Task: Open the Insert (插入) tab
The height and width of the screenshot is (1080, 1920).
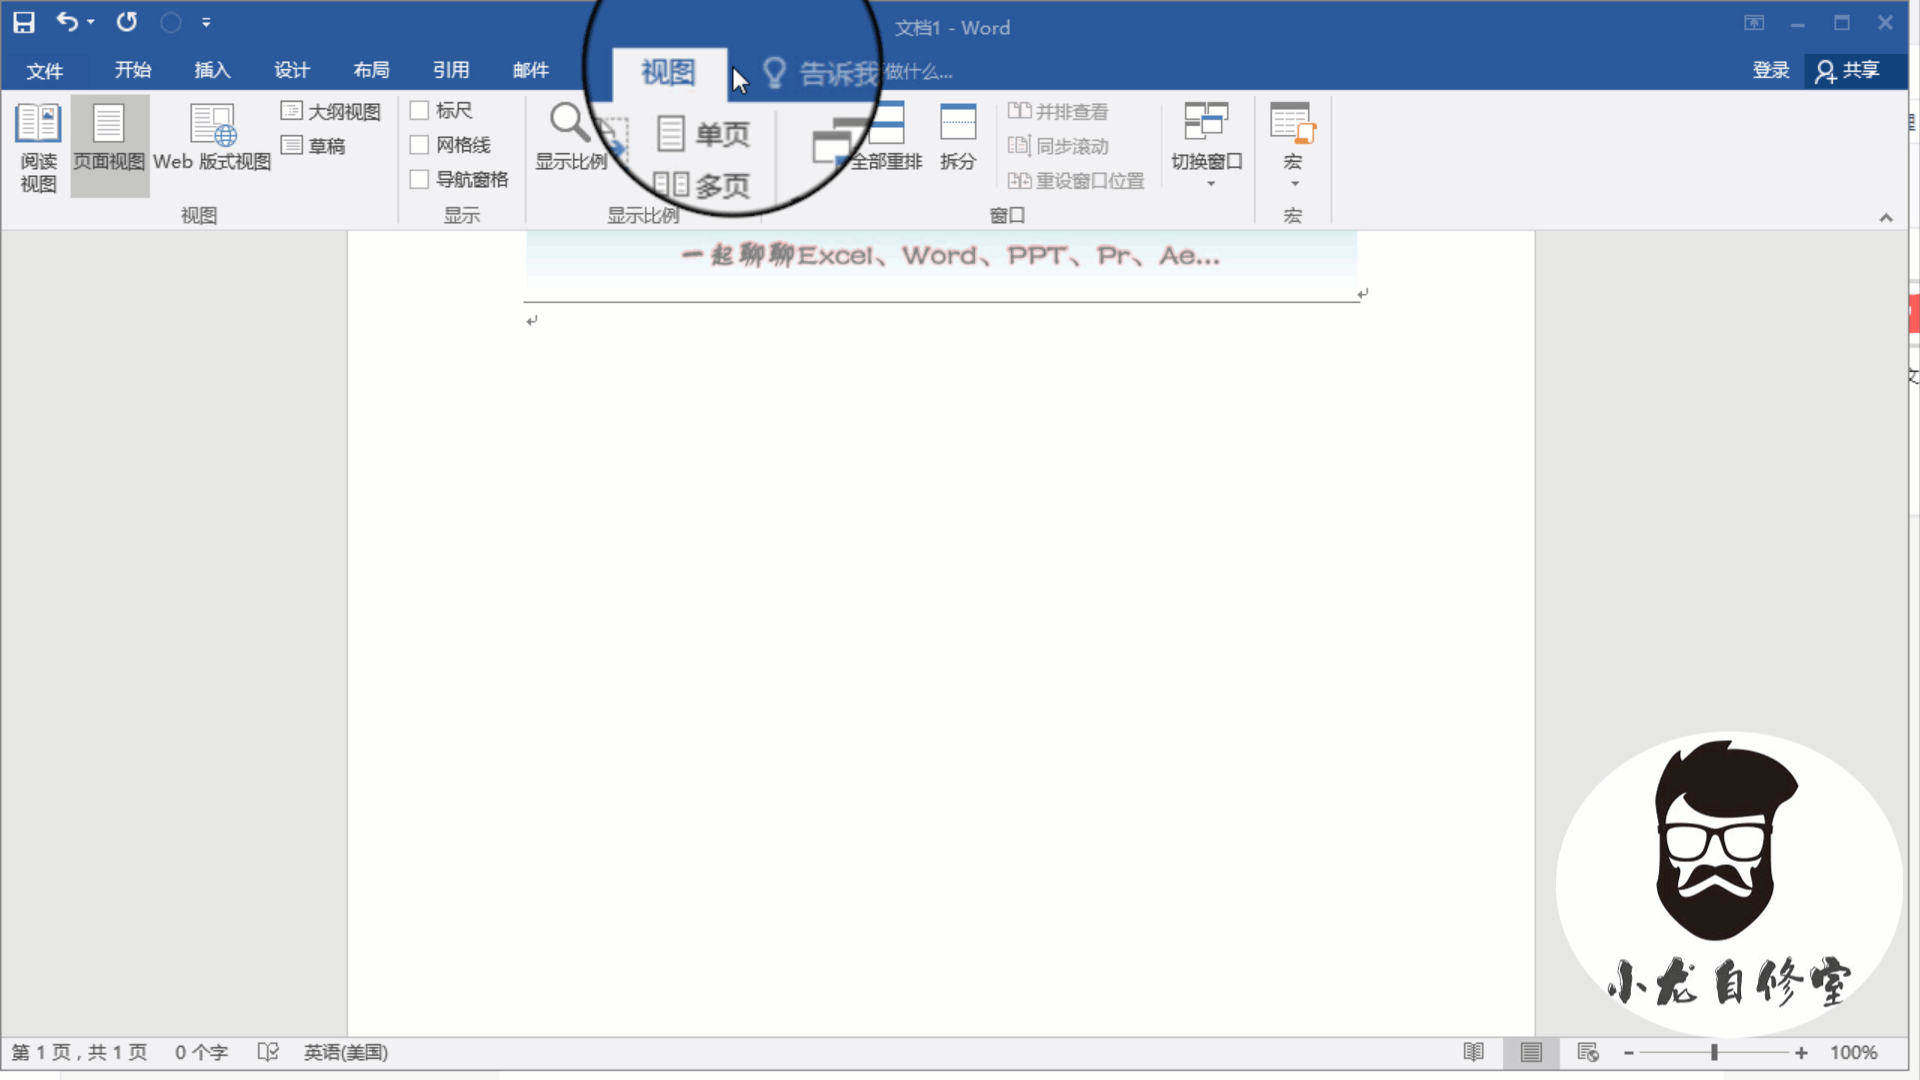Action: click(212, 70)
